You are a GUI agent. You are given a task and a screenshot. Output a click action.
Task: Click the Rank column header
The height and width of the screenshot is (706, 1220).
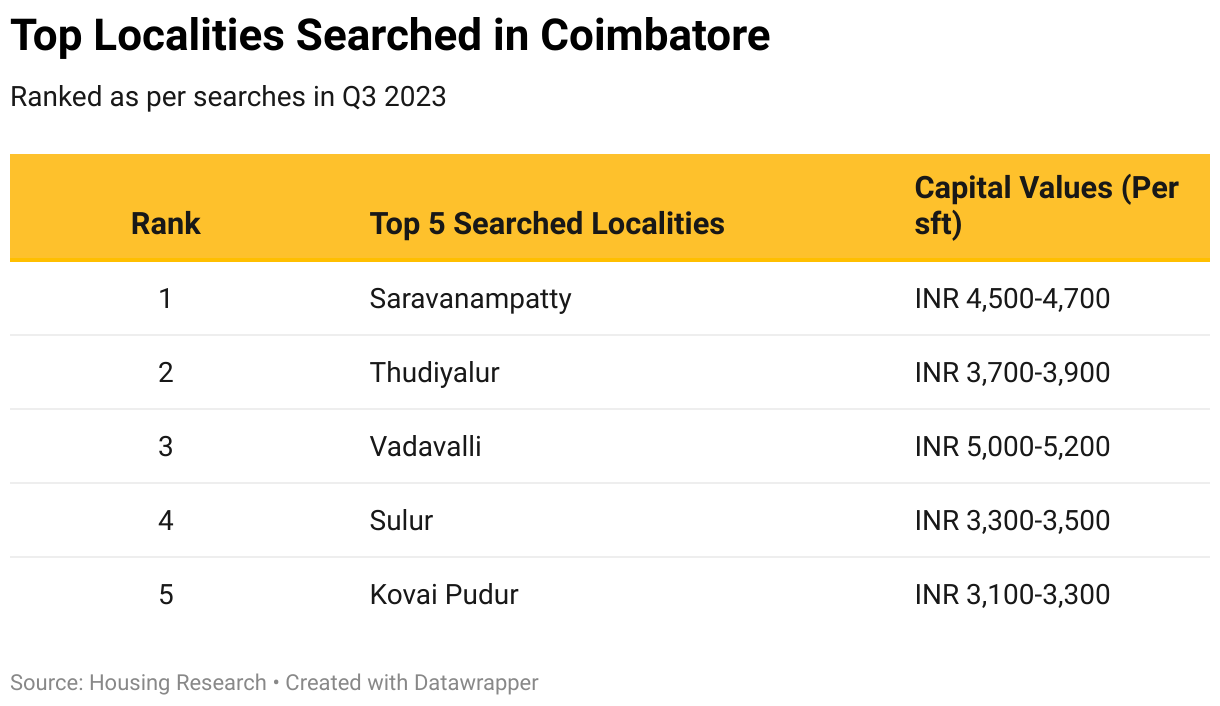[165, 223]
